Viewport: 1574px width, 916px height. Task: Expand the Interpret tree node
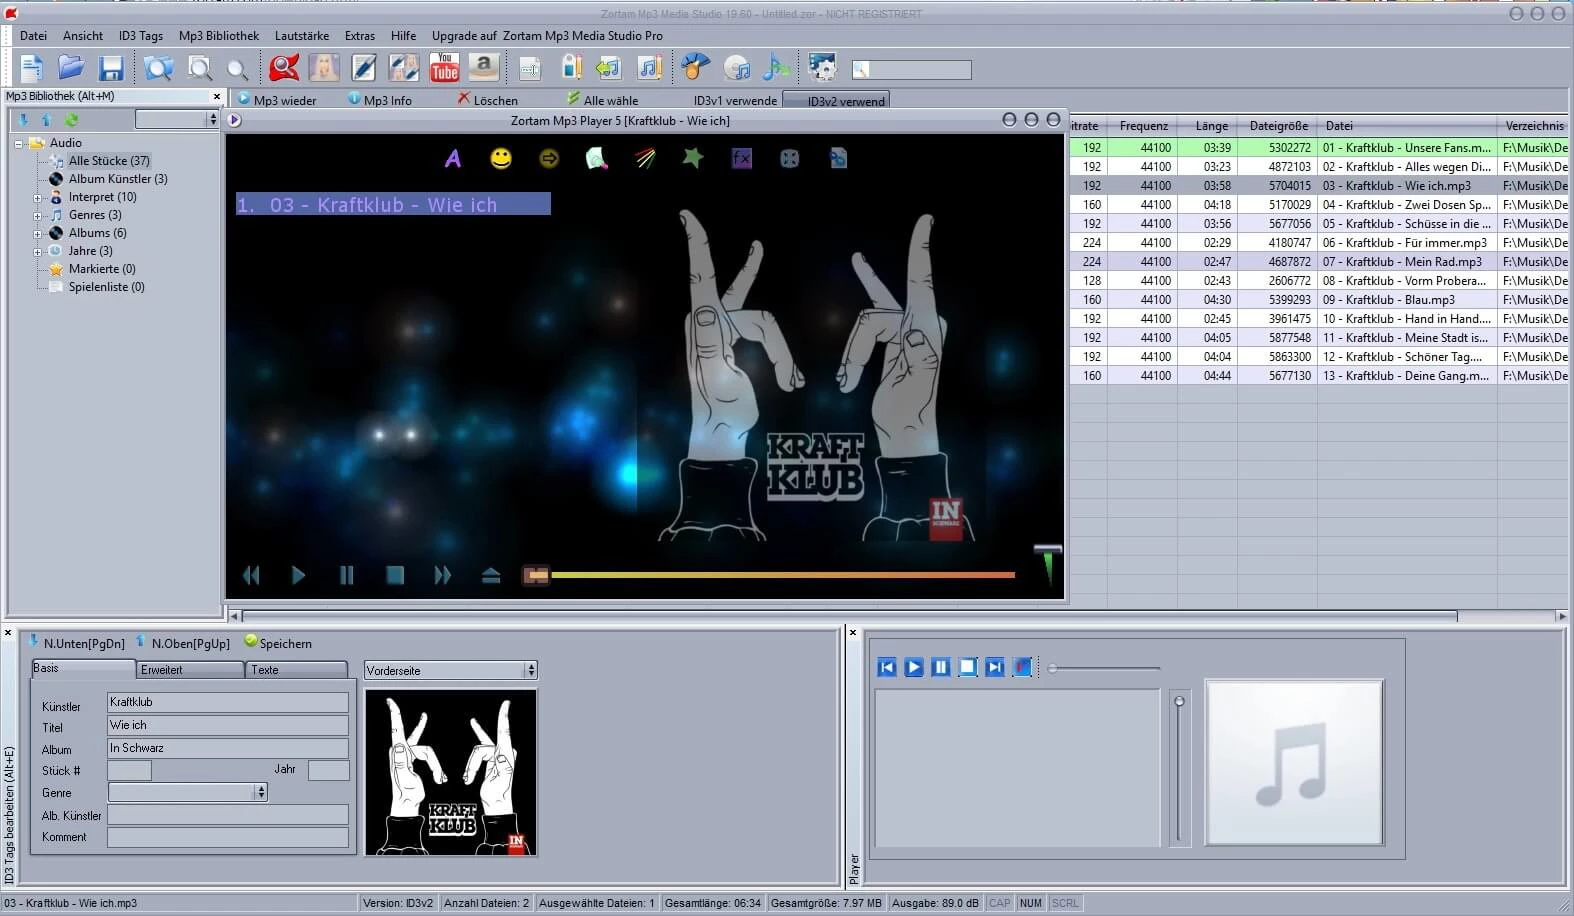tap(38, 198)
